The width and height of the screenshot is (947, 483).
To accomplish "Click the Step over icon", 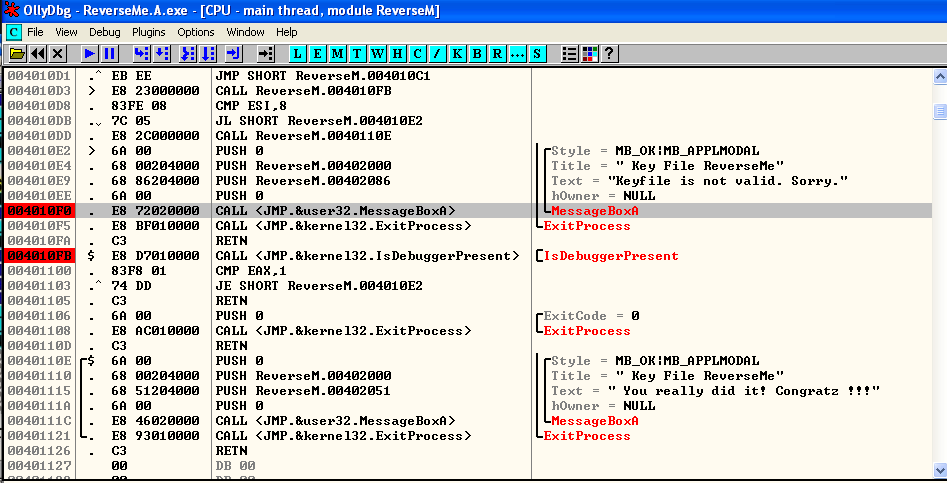I will click(161, 54).
